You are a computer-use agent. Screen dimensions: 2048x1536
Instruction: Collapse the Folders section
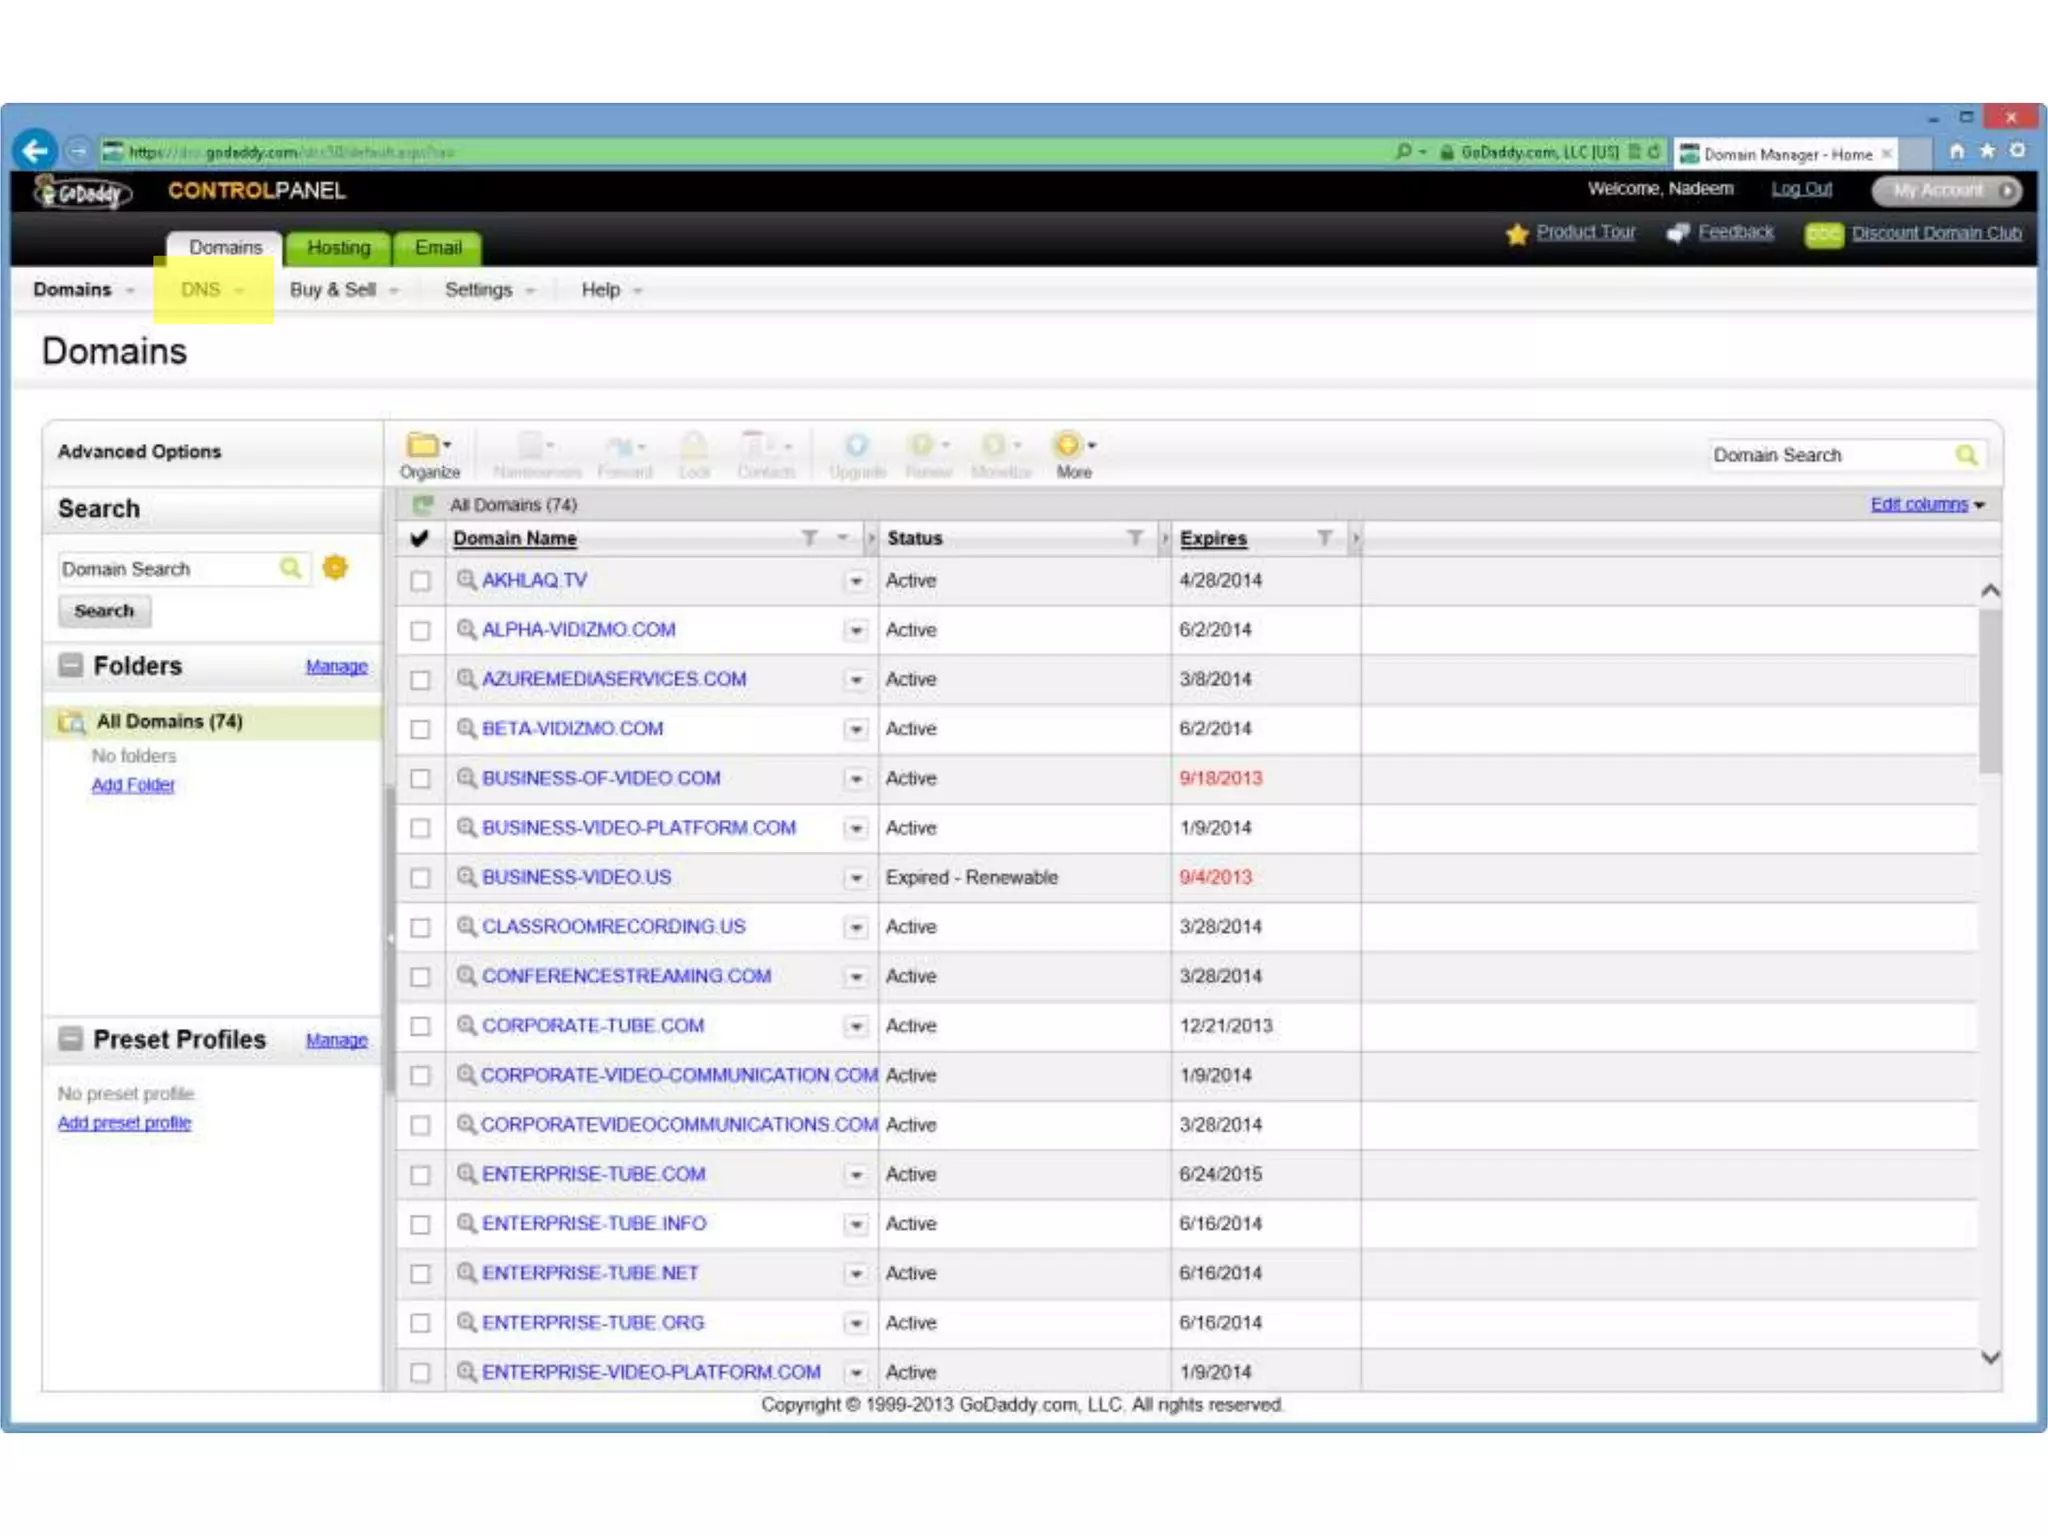(71, 665)
